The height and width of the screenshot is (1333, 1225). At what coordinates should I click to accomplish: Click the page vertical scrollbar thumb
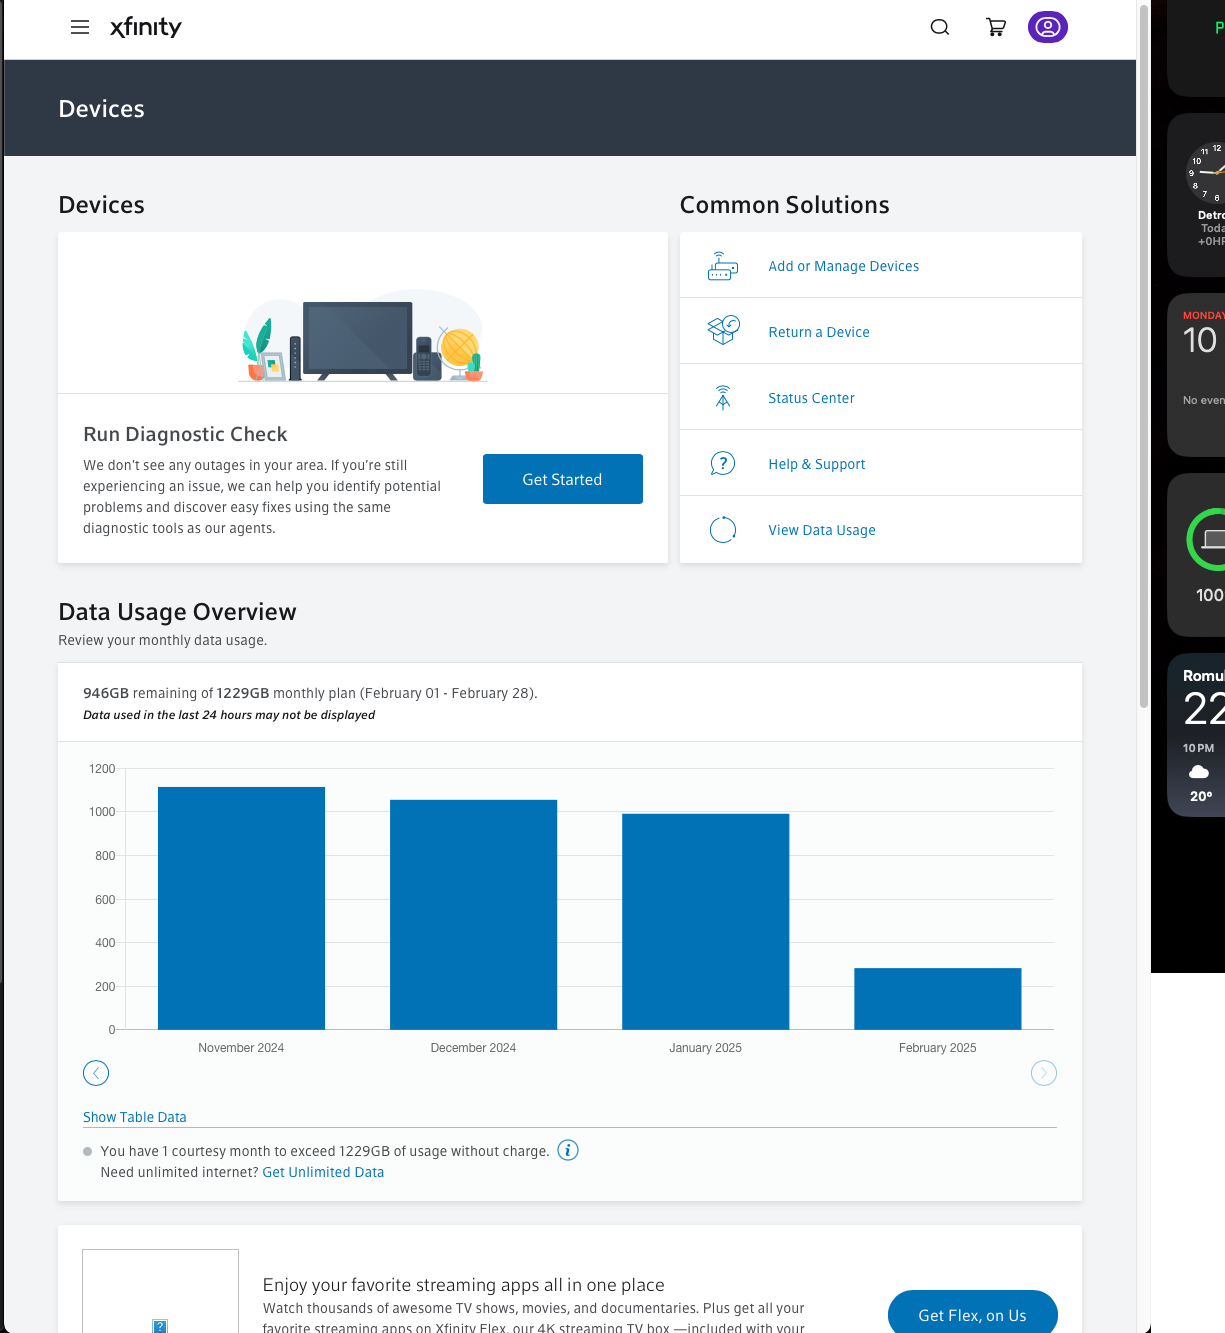tap(1144, 355)
